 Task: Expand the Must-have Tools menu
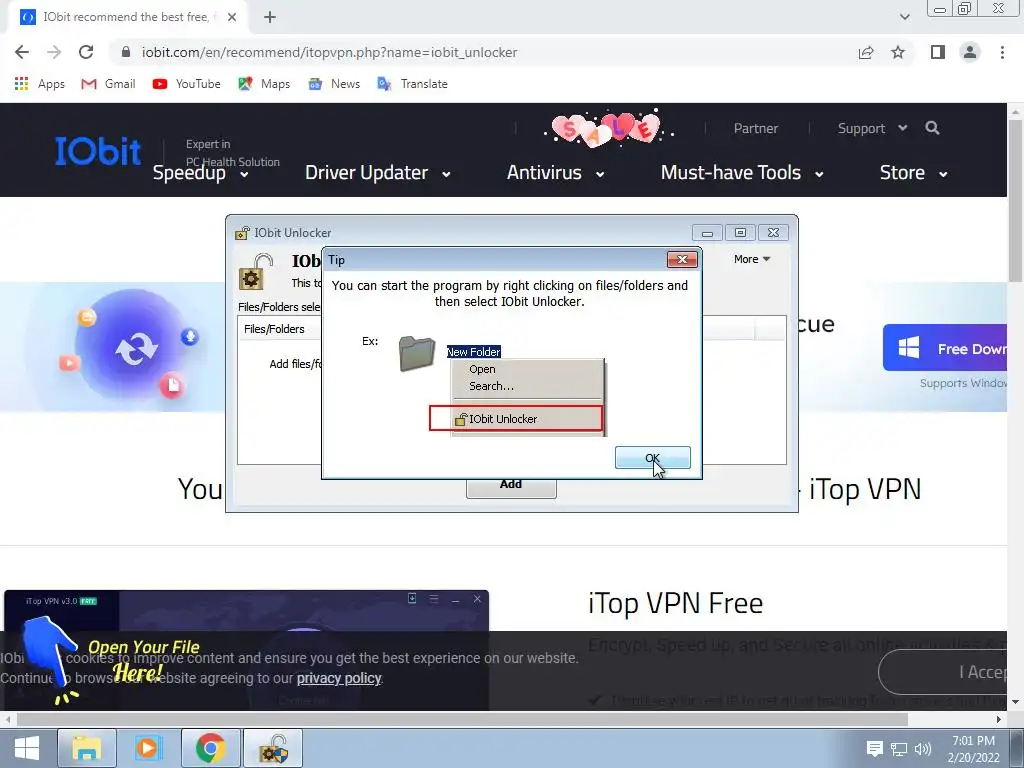click(742, 173)
